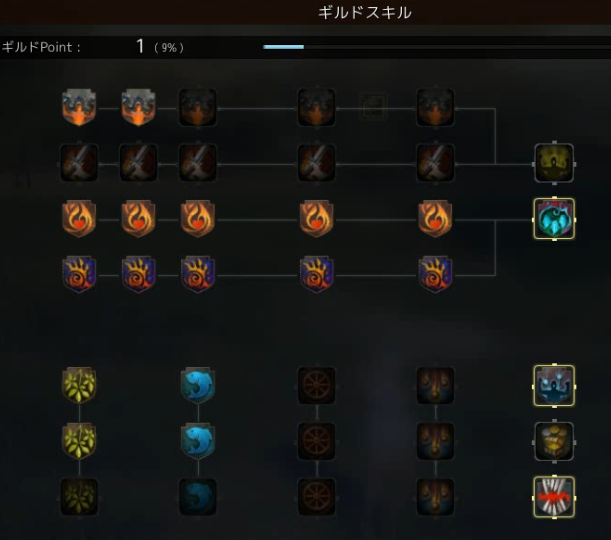Click the red and white claw skill icon

click(x=554, y=497)
